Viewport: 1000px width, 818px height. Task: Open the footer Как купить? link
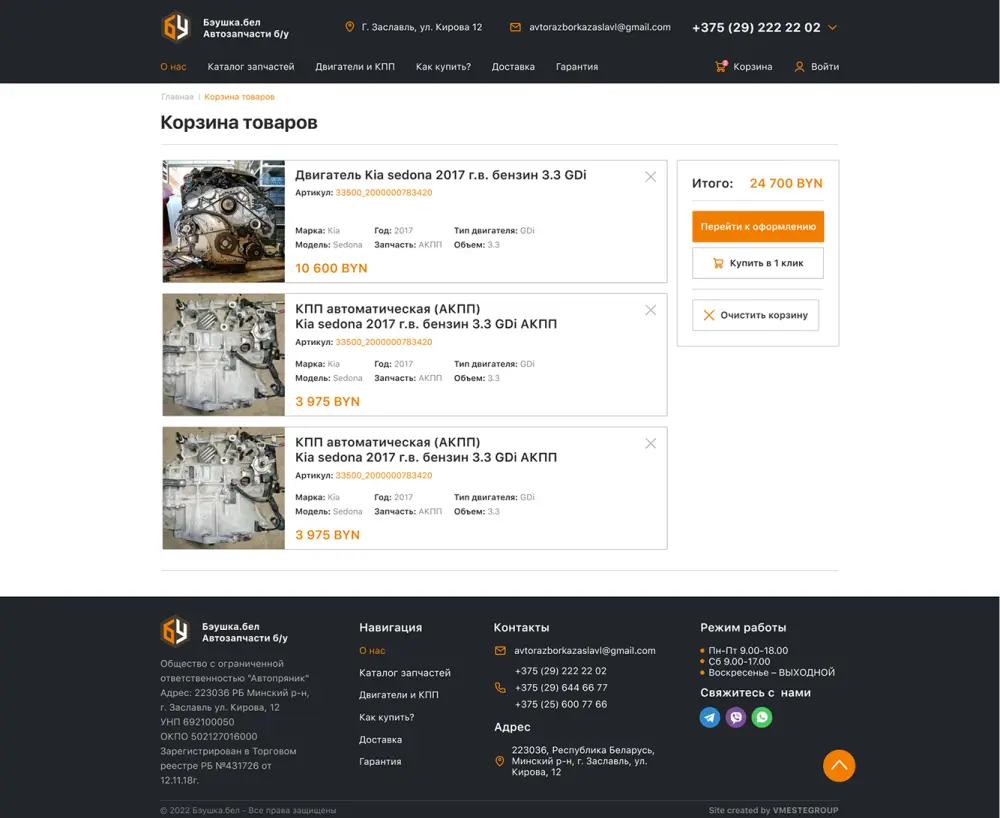[386, 717]
